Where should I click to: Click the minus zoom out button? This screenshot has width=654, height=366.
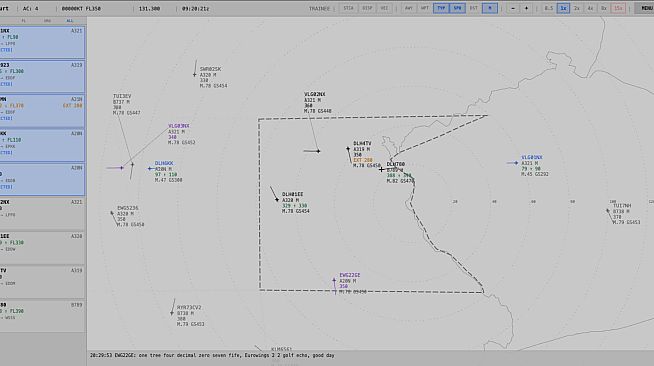click(x=513, y=8)
